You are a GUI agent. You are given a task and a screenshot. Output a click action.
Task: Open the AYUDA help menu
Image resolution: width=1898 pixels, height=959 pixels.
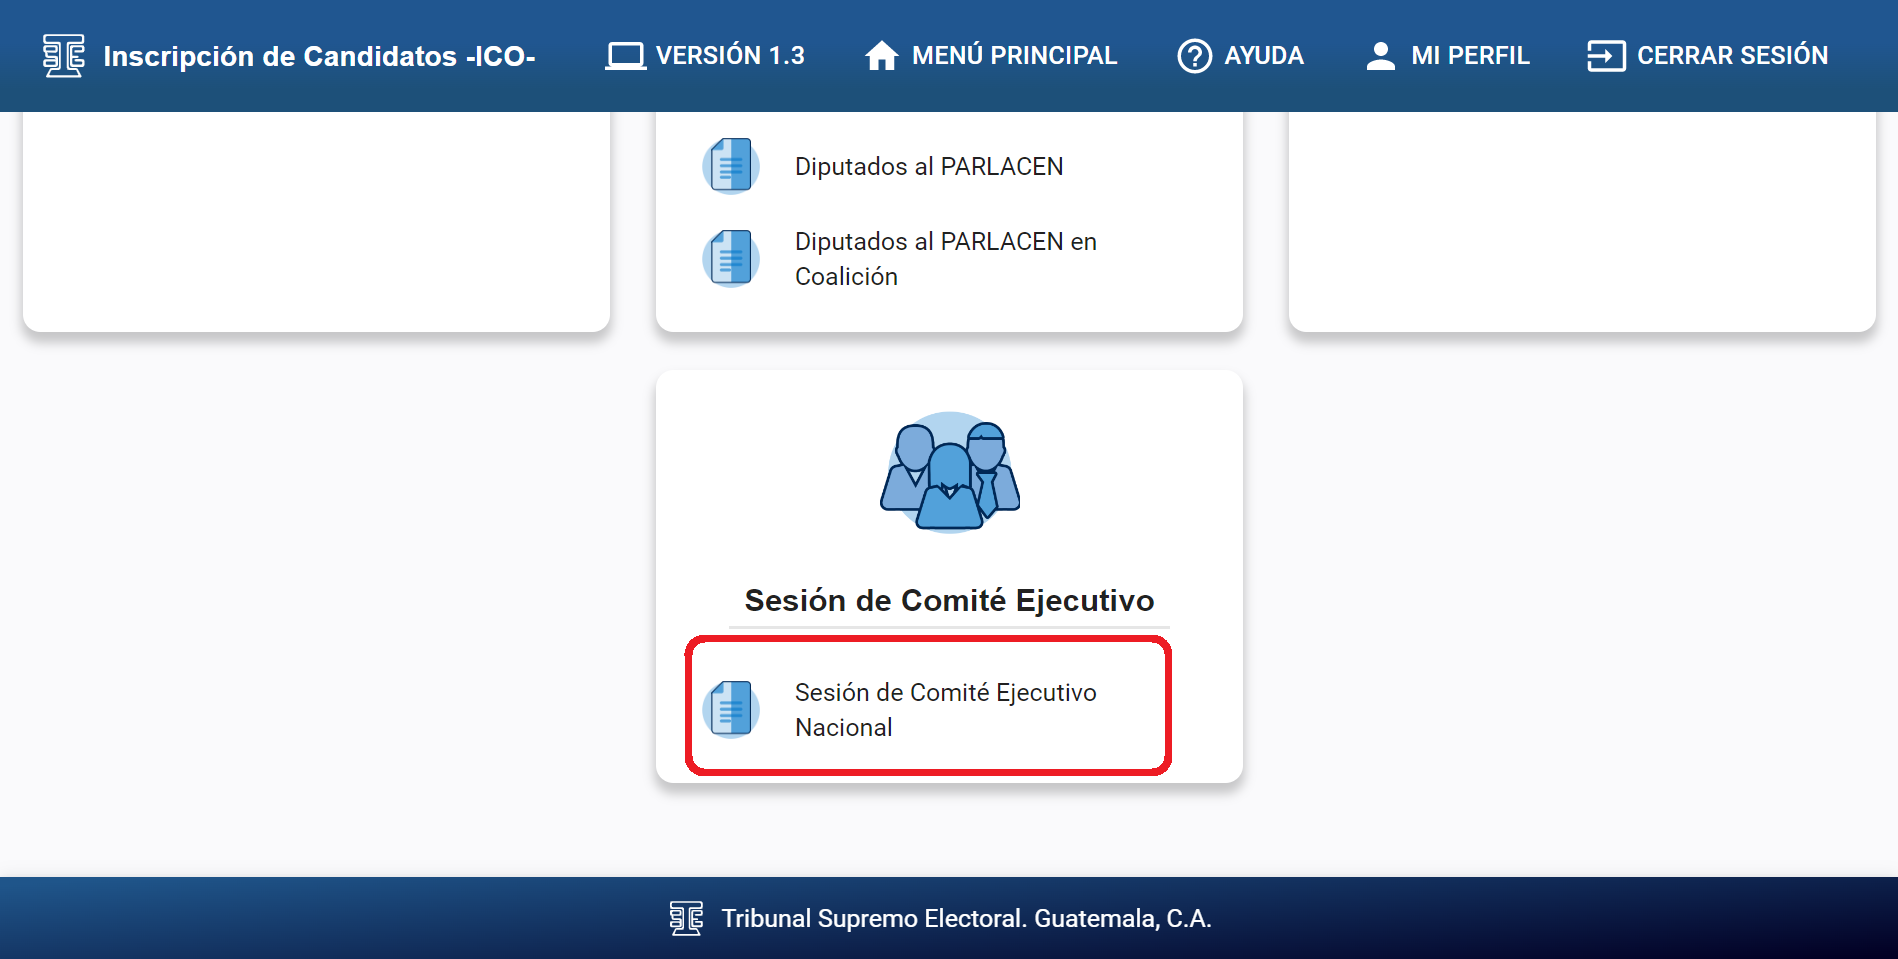pyautogui.click(x=1264, y=56)
